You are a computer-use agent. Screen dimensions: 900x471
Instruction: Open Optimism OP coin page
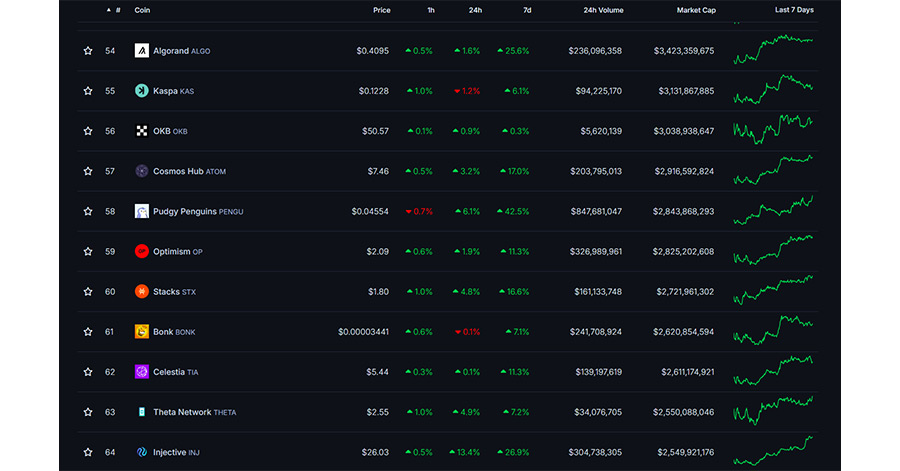[x=177, y=252]
